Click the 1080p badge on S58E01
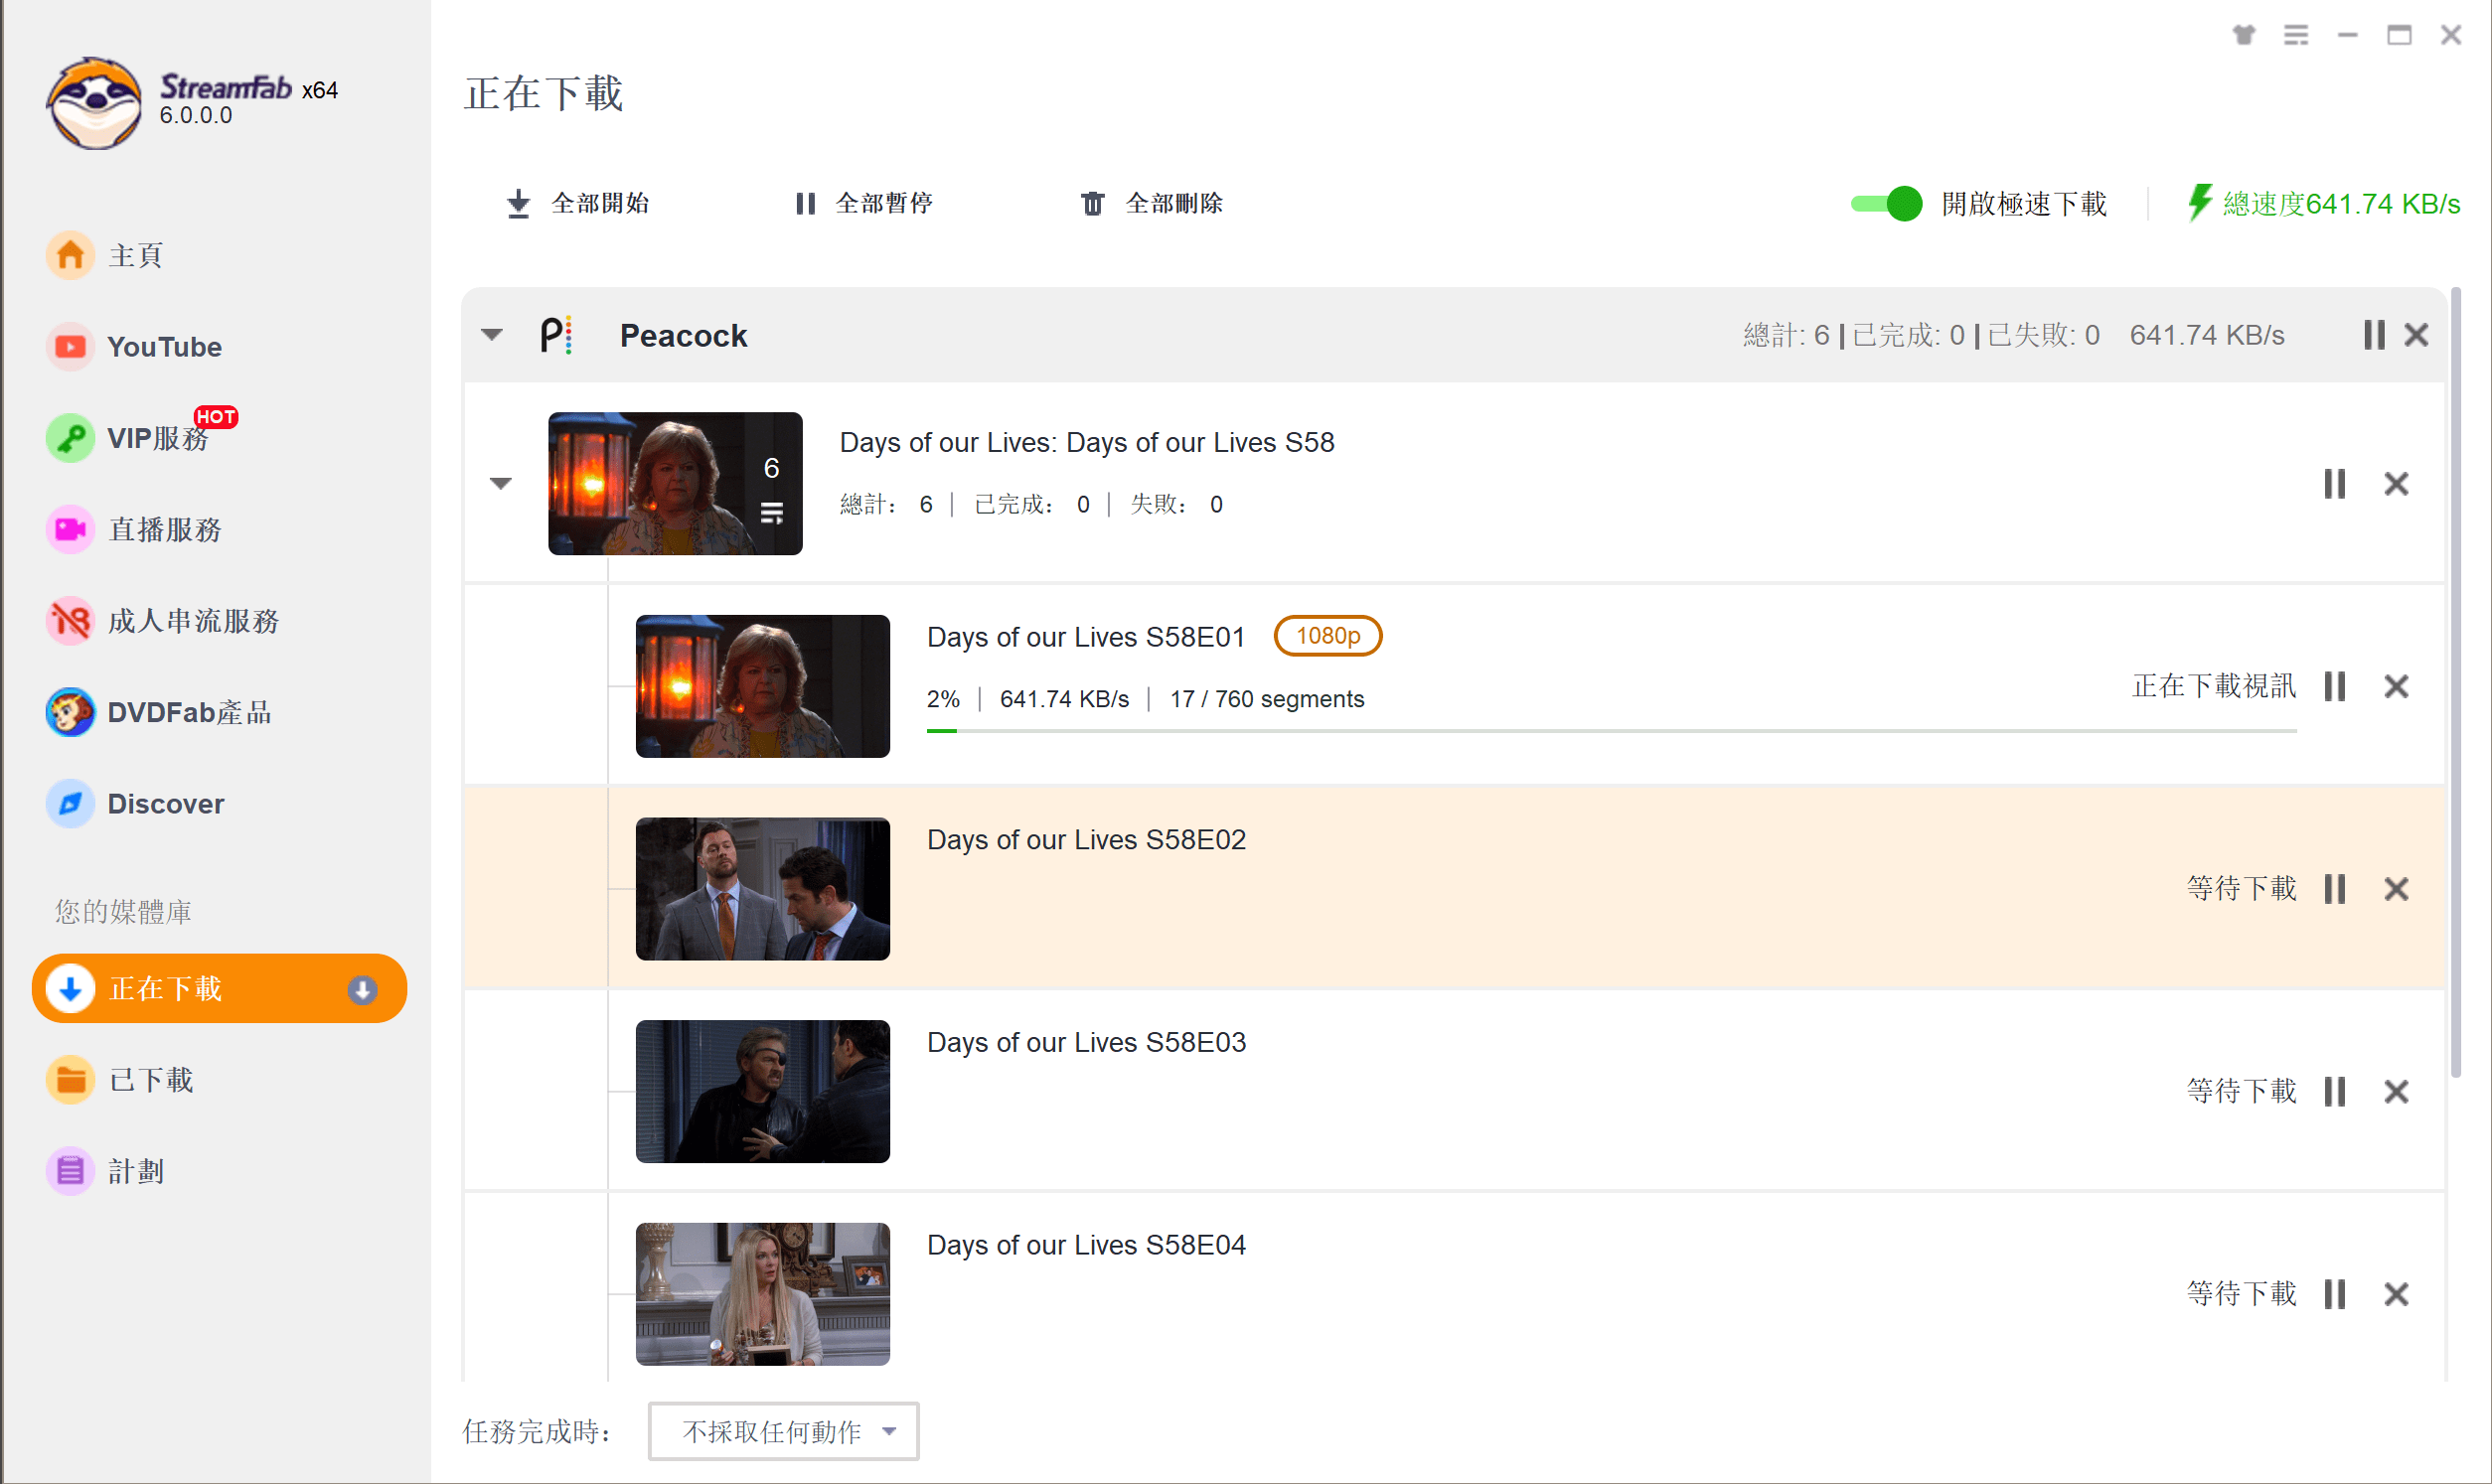Screen dimensions: 2492x1484 coord(1327,636)
